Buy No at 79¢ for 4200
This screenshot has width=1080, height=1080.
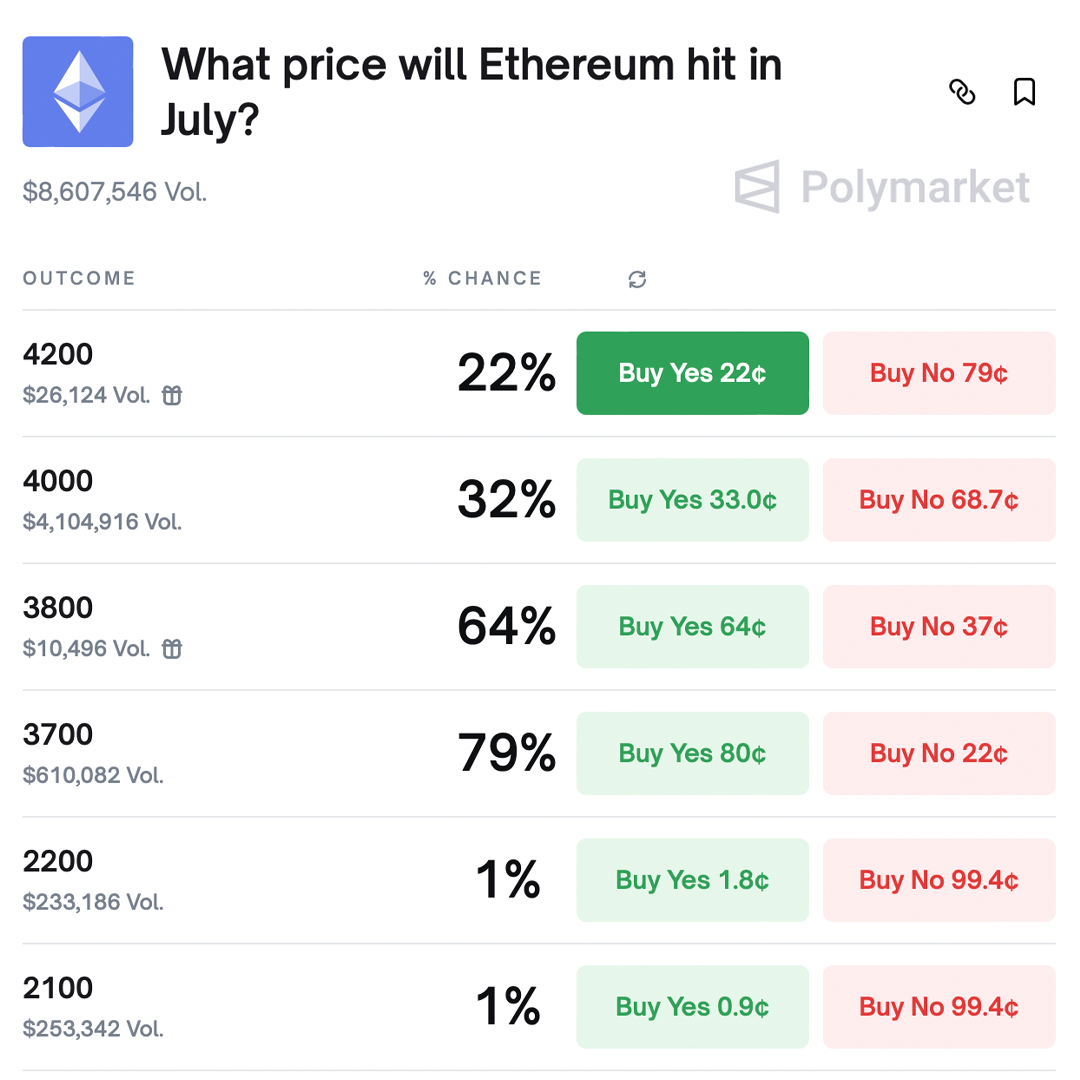point(939,373)
